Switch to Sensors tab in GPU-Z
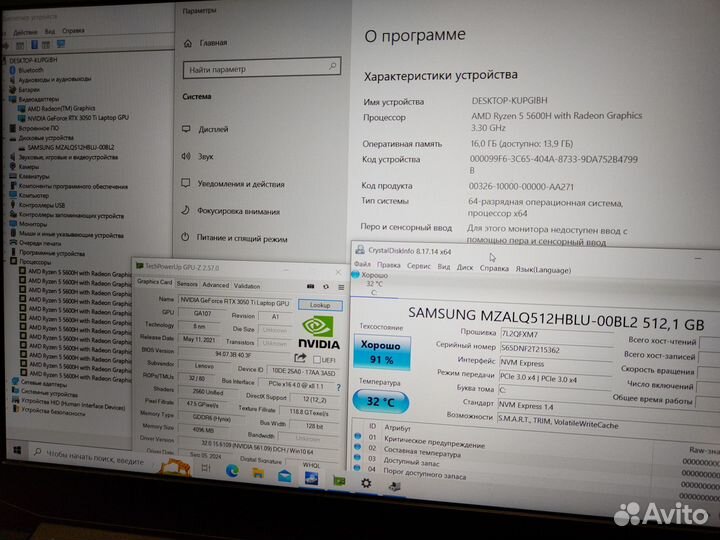 [x=187, y=284]
